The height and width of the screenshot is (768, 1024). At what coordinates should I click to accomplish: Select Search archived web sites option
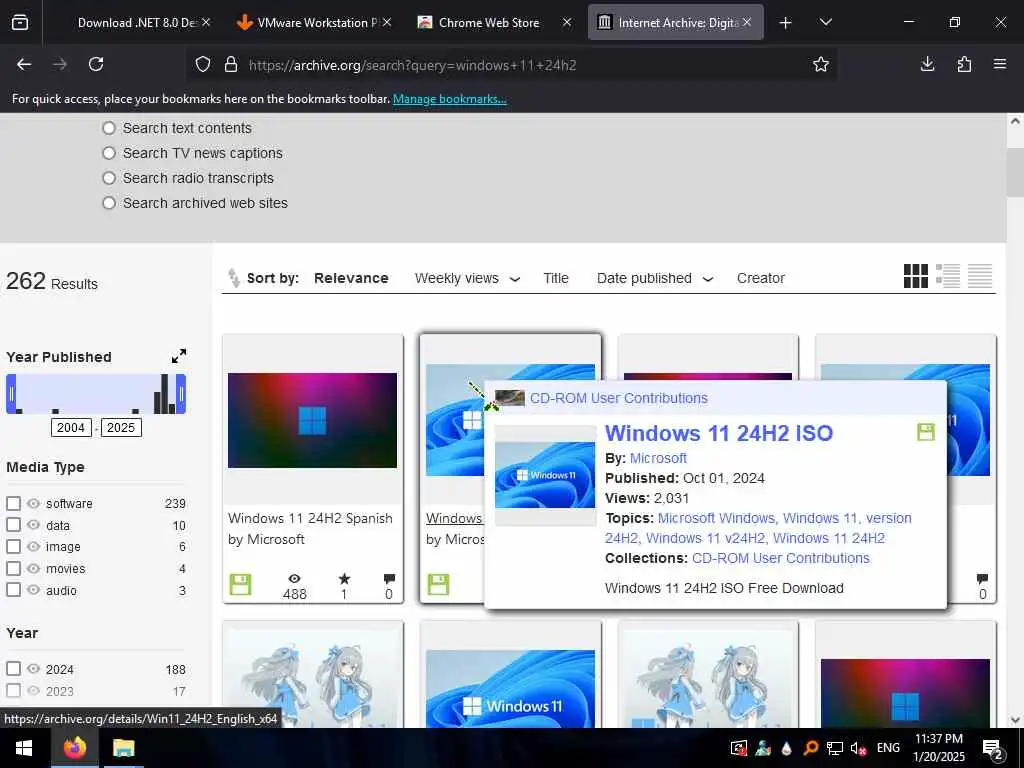(x=109, y=203)
